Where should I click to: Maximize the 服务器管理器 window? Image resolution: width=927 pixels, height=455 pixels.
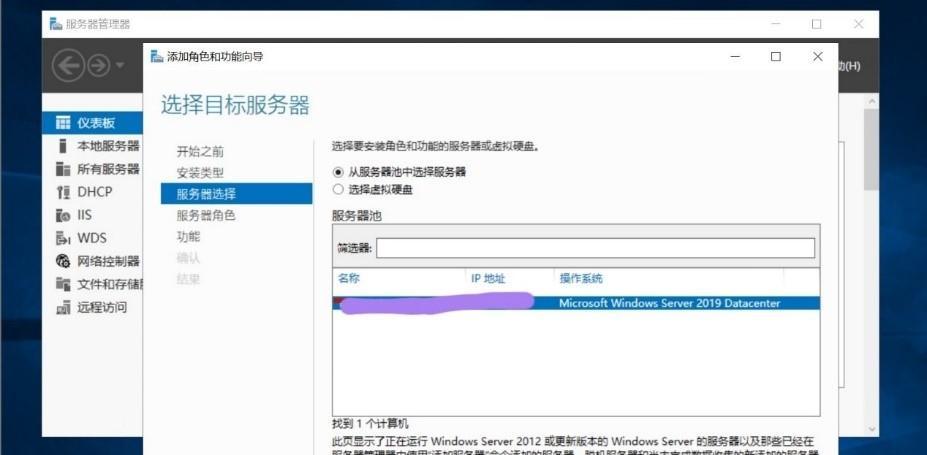(816, 24)
